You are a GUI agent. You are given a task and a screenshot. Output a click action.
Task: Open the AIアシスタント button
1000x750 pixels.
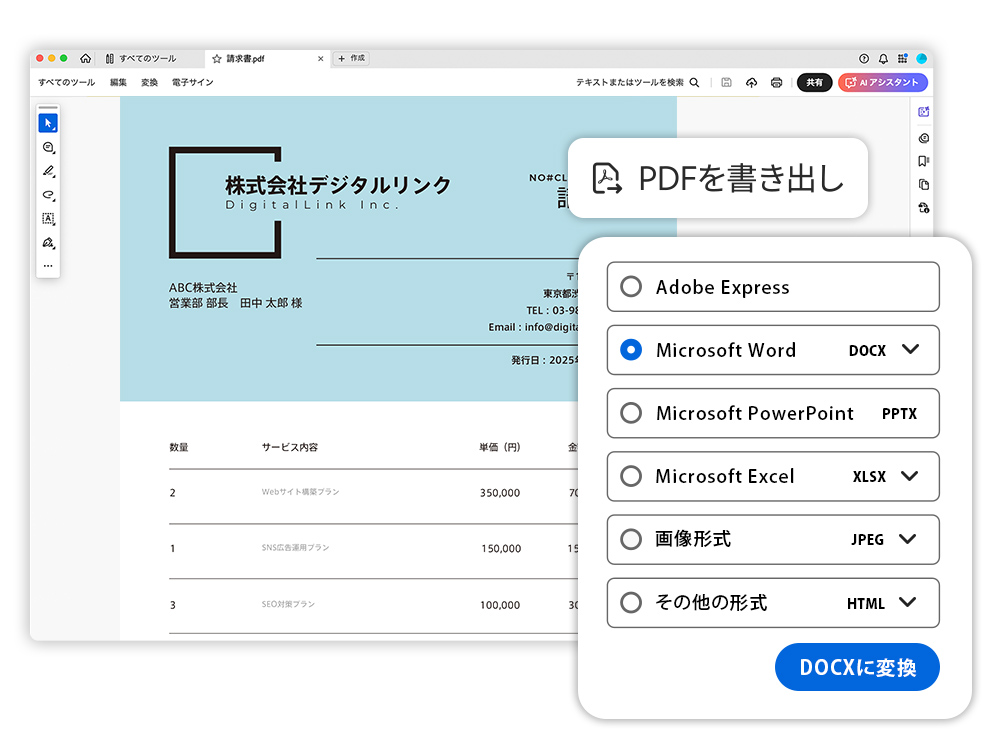coord(883,82)
